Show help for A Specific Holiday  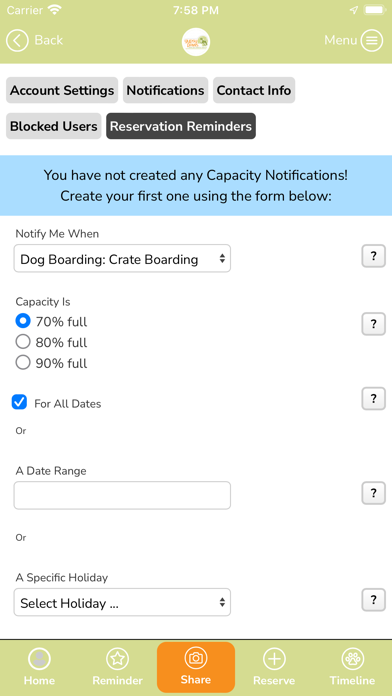click(x=373, y=600)
